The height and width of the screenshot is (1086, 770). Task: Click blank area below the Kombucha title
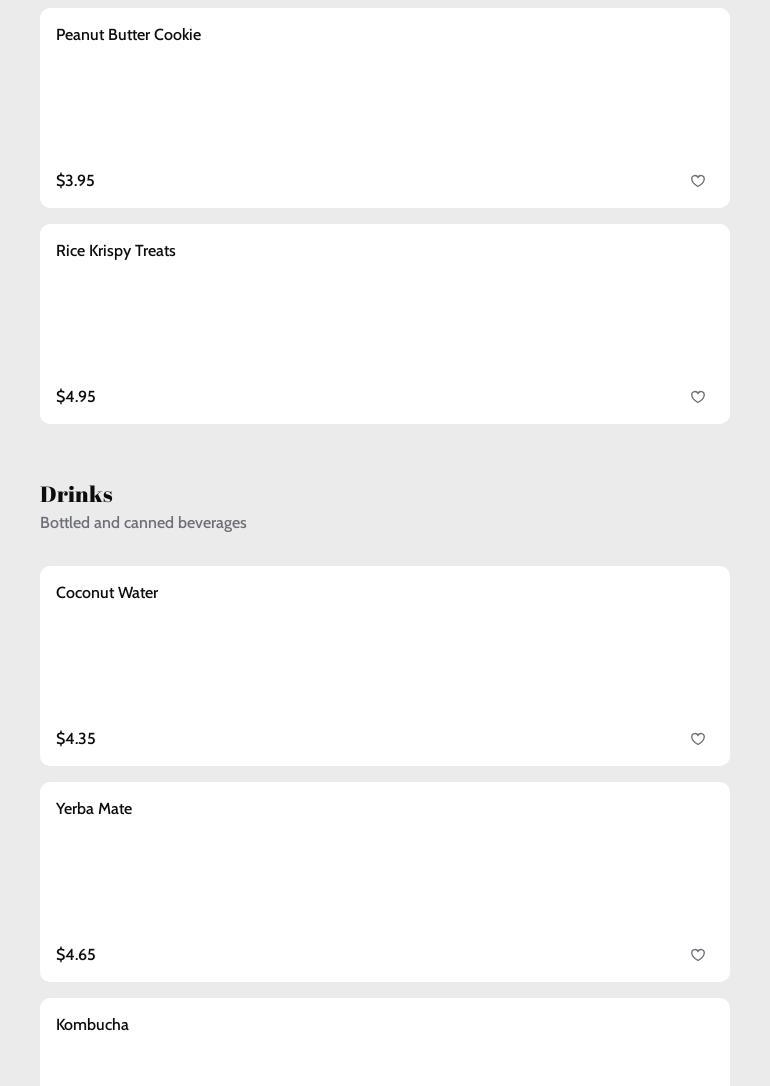385,1062
